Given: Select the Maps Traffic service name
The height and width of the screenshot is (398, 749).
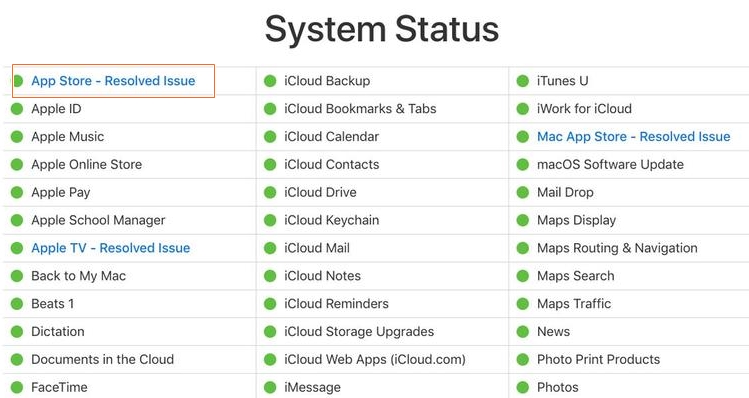Looking at the screenshot, I should tap(574, 303).
